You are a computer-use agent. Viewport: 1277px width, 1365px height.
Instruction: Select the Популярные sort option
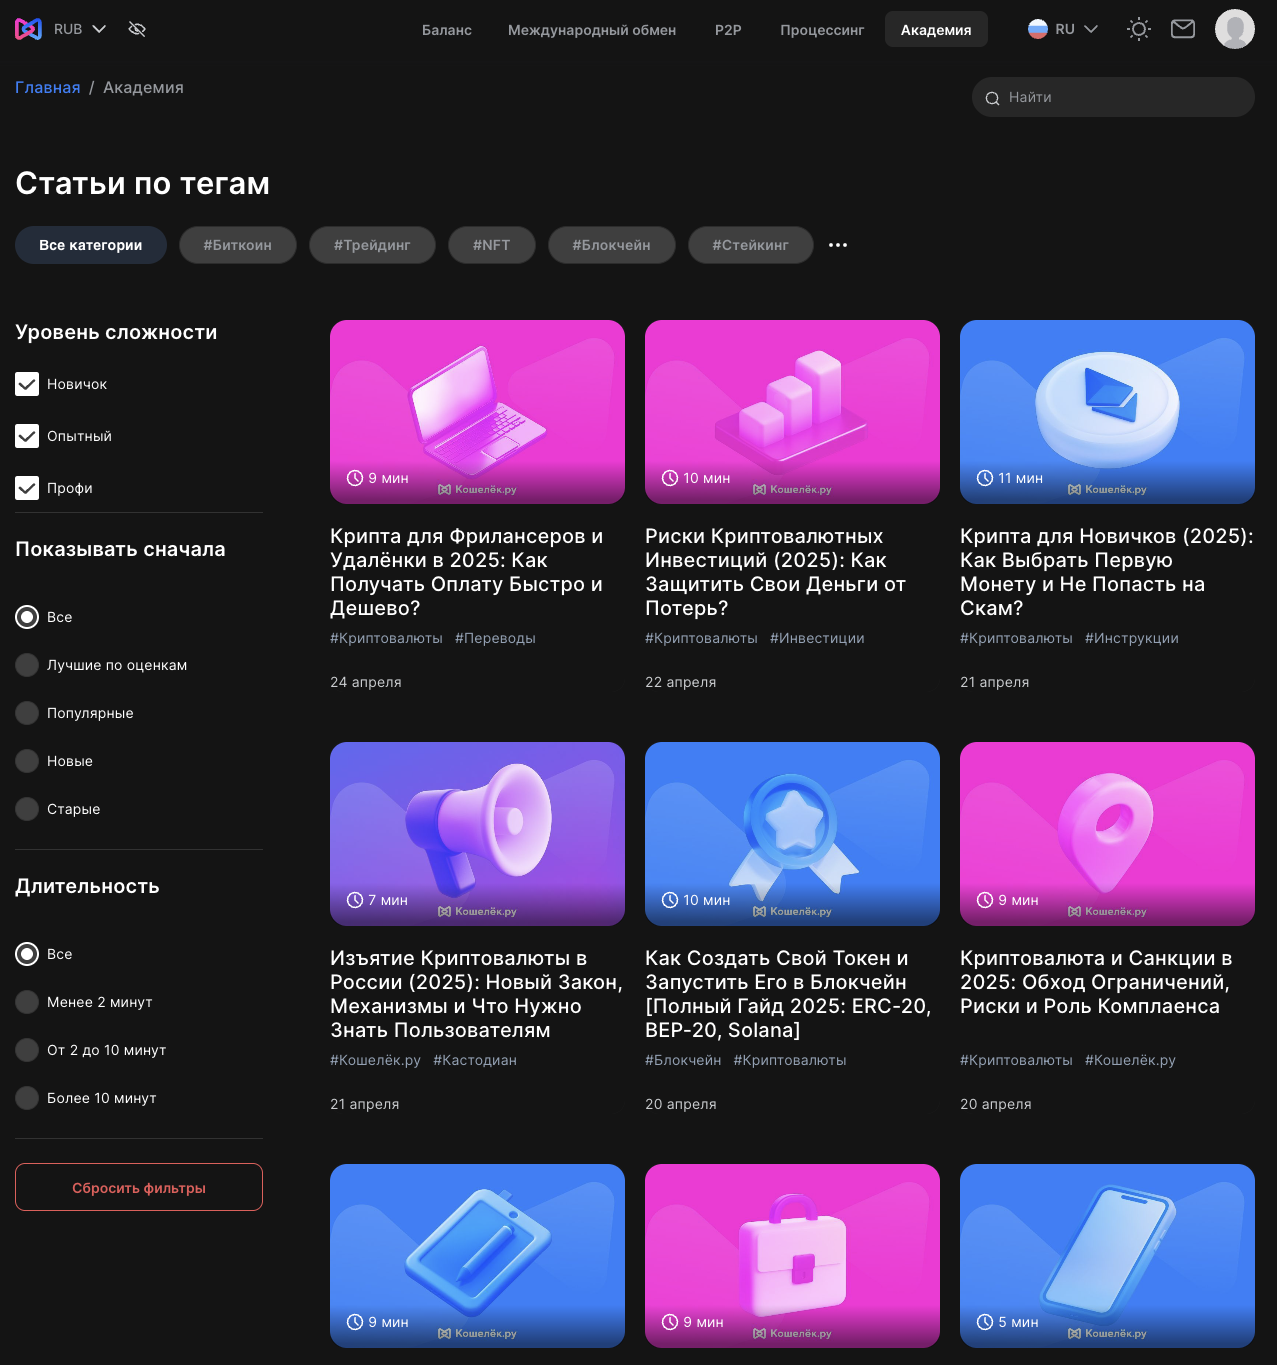coord(27,713)
